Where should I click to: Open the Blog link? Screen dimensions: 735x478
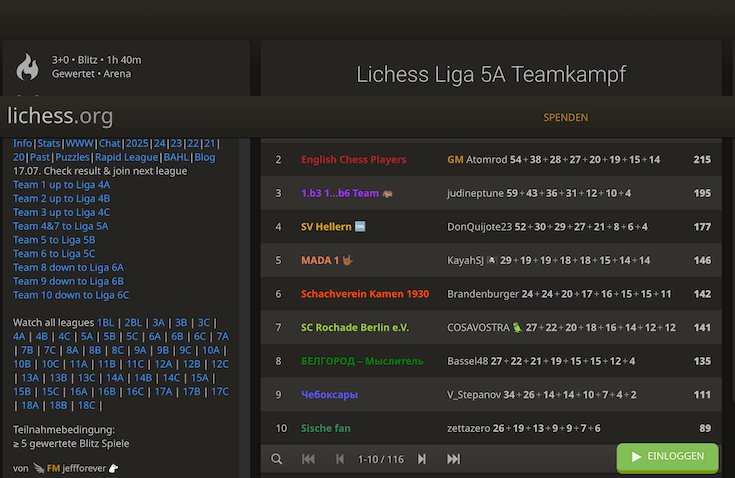[205, 157]
